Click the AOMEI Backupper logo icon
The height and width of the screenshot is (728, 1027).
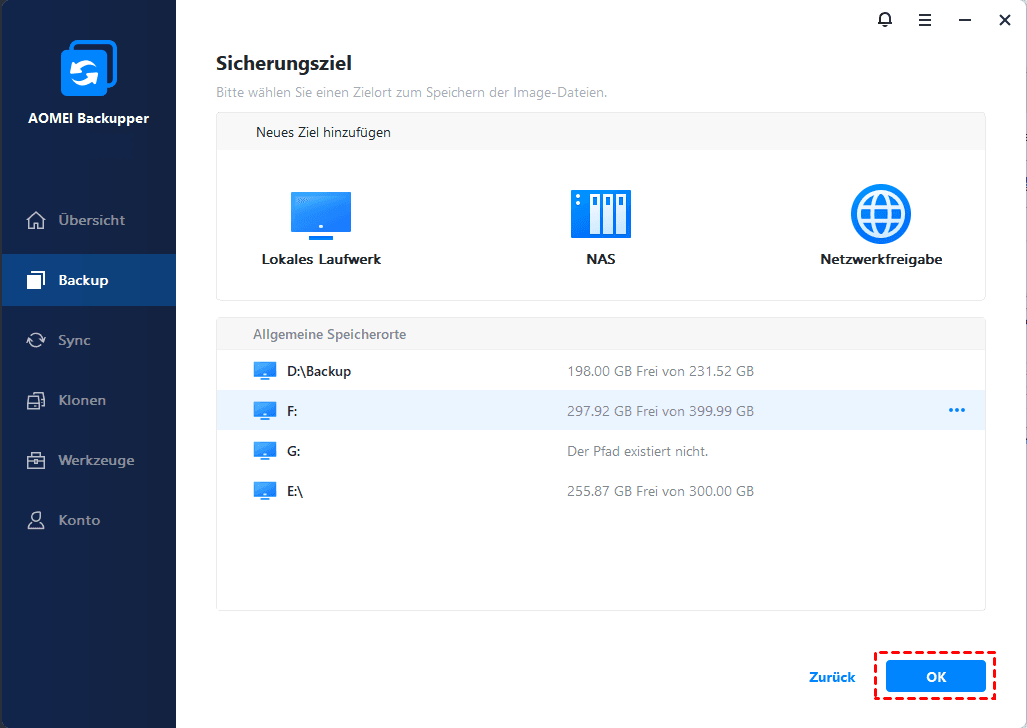pos(88,68)
